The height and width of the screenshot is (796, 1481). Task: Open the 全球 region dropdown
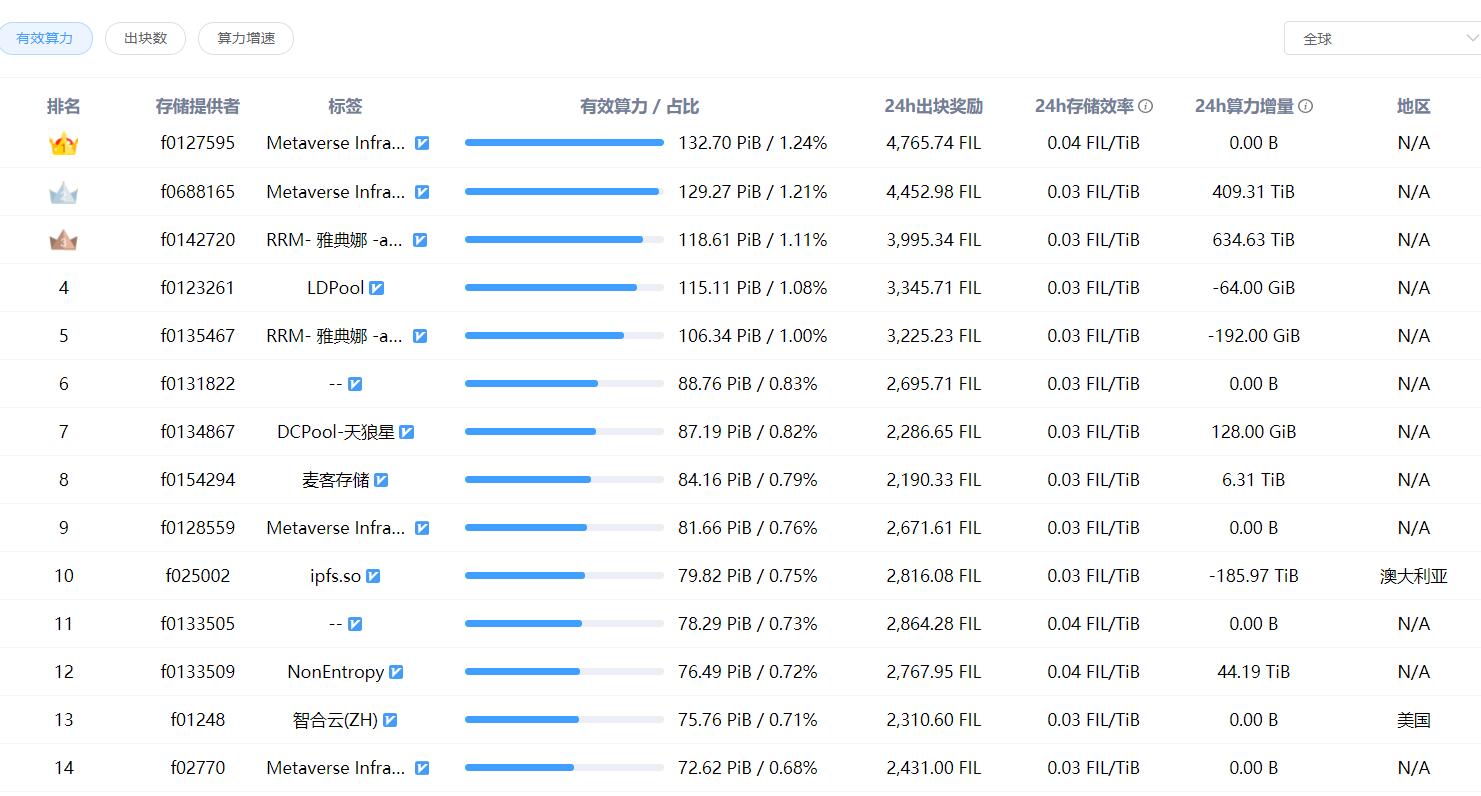point(1381,39)
